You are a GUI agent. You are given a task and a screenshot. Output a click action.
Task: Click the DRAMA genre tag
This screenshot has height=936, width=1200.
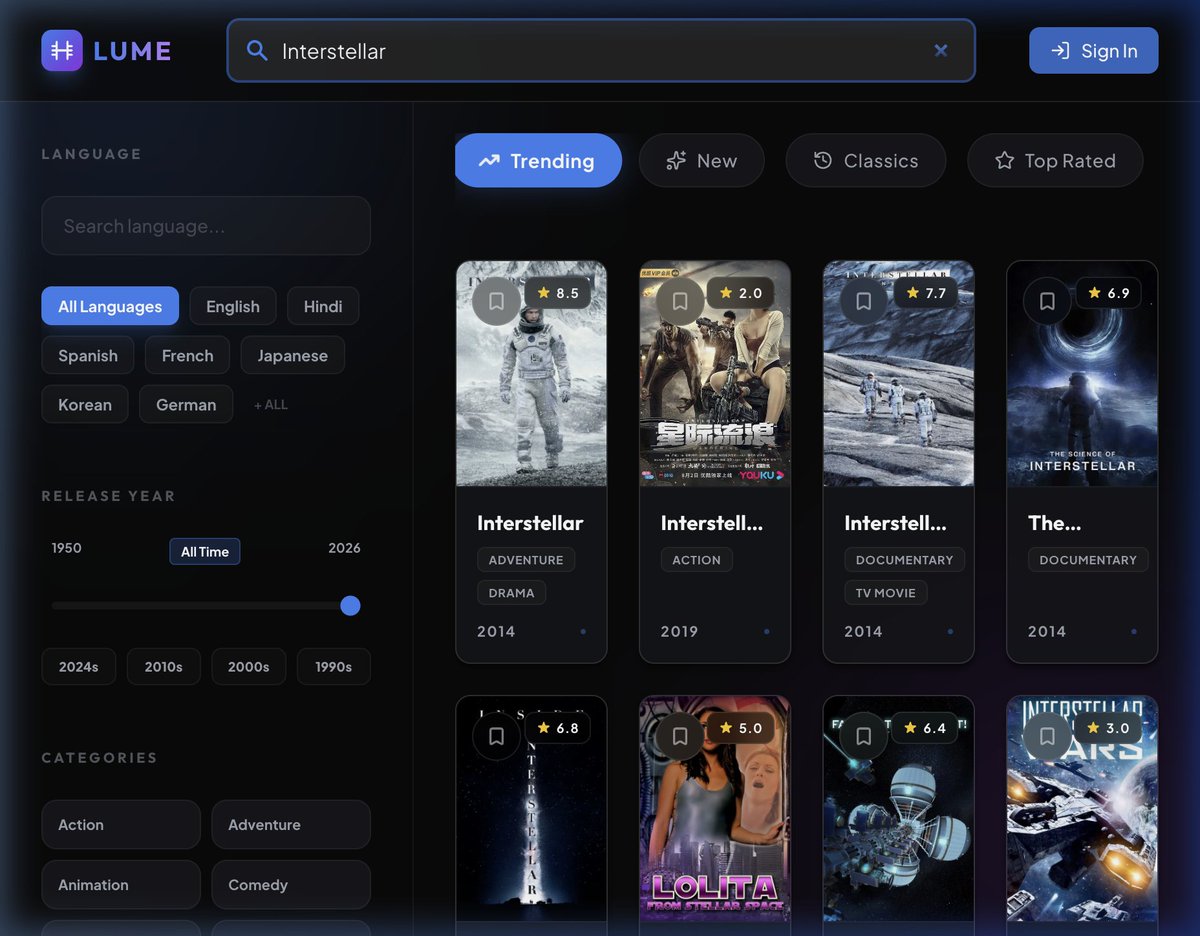click(511, 593)
